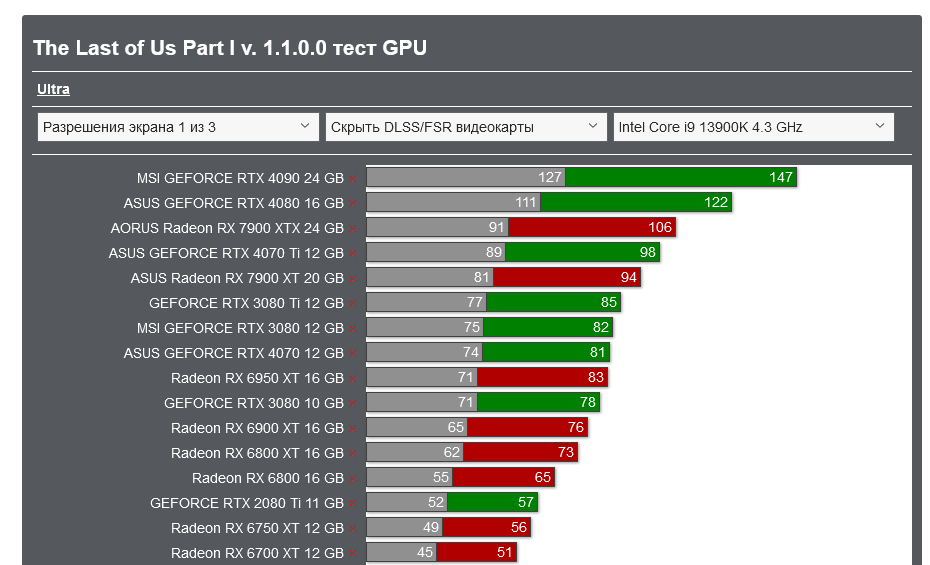
Task: Click the gray 45 bar for RX 6700 XT
Action: point(402,552)
